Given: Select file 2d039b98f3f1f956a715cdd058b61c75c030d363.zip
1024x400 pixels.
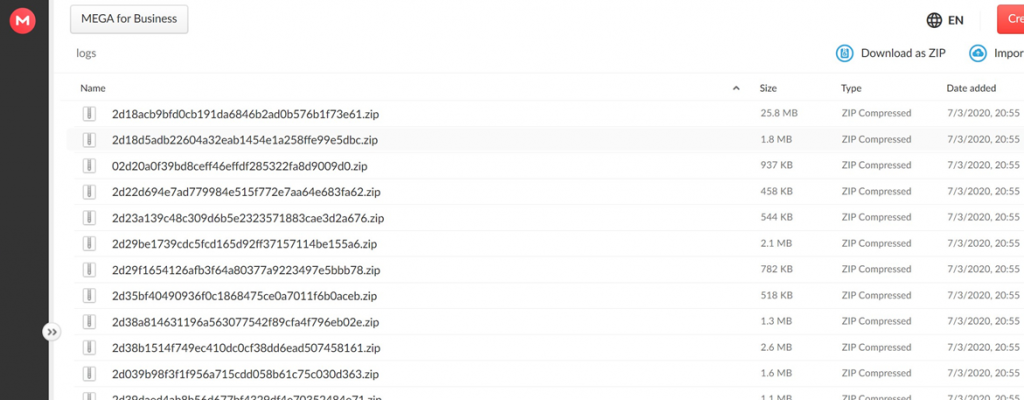Looking at the screenshot, I should [246, 374].
